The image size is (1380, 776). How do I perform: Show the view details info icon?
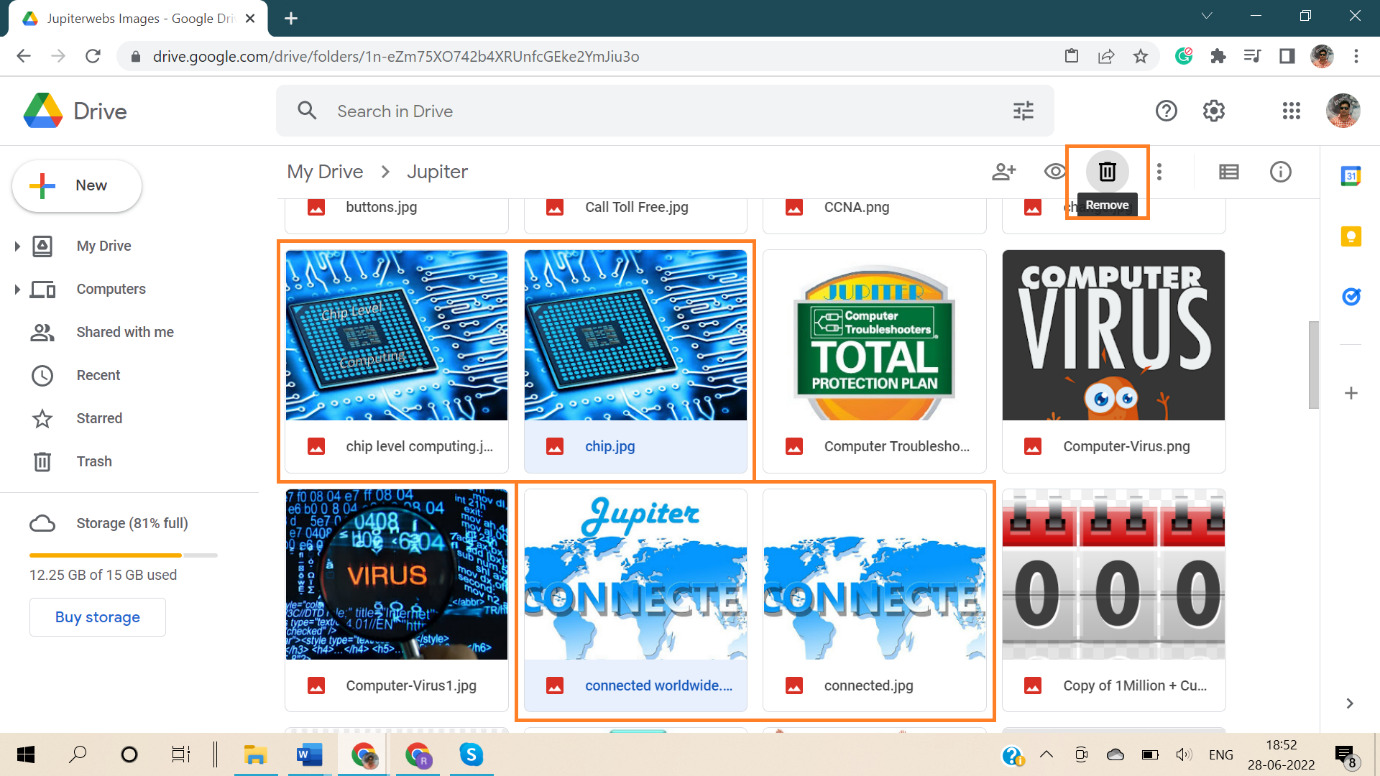[1281, 172]
